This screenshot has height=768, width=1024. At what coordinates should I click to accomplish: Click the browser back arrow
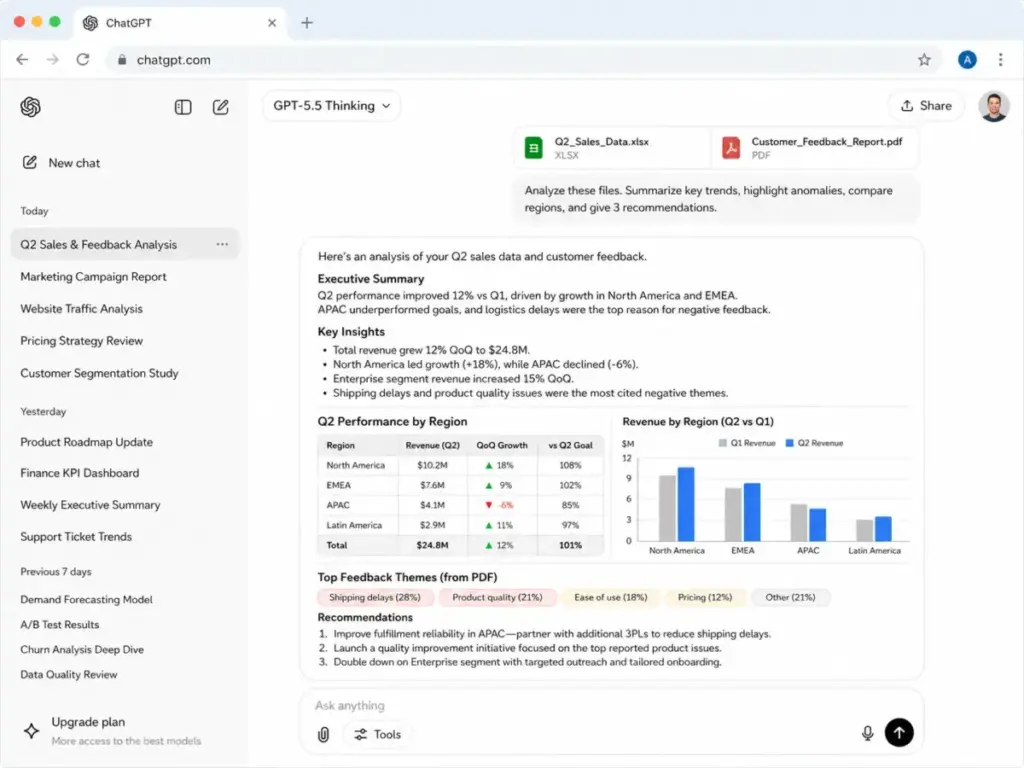(22, 59)
